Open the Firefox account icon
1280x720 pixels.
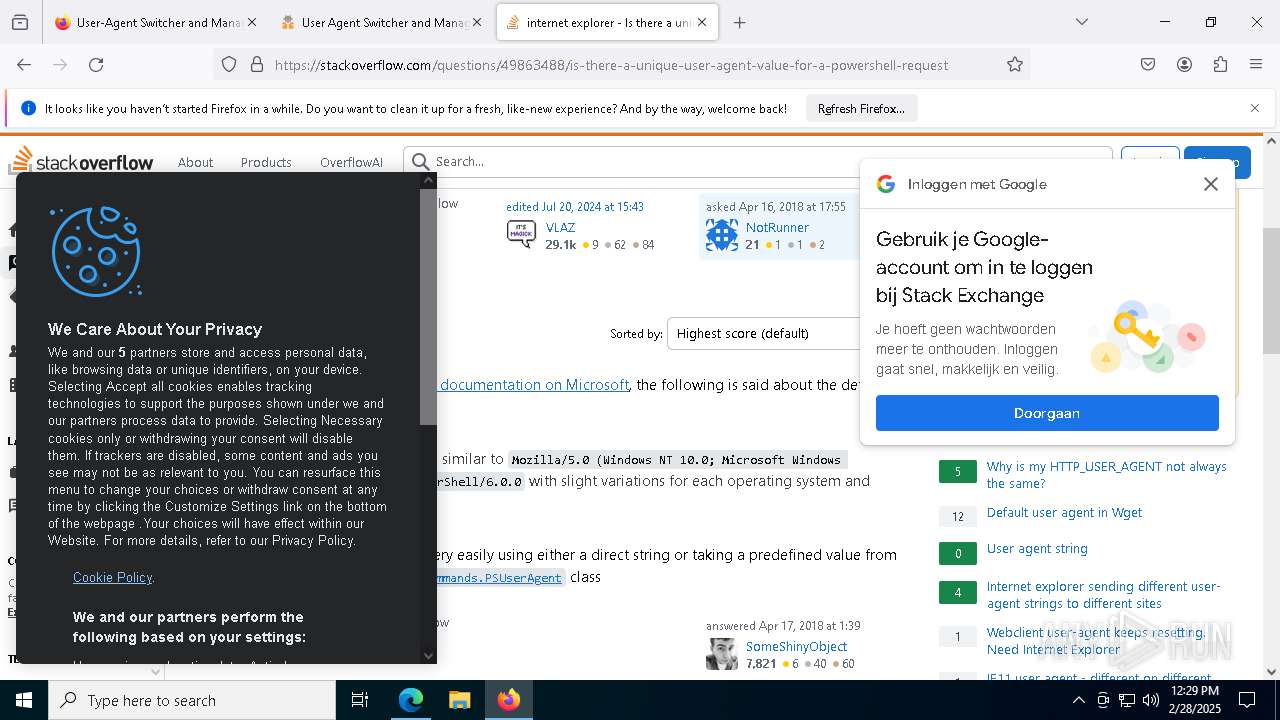coord(1184,64)
